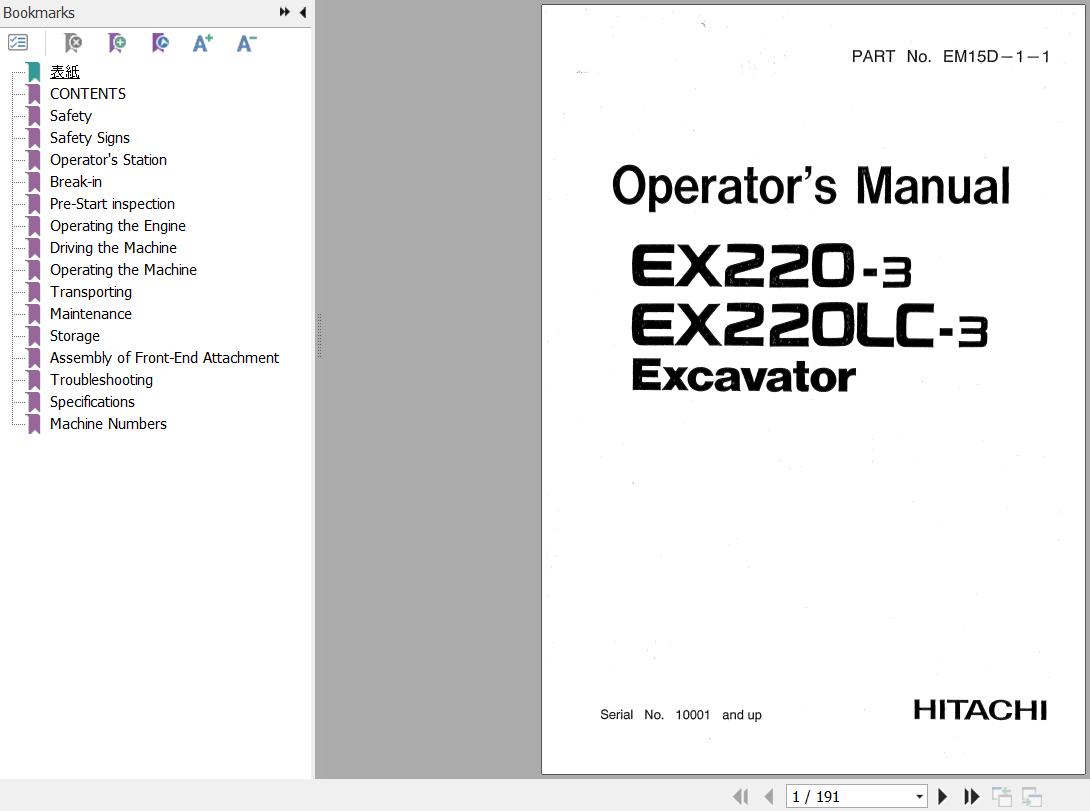1090x811 pixels.
Task: Open the bookmarks options list icon
Action: [18, 43]
